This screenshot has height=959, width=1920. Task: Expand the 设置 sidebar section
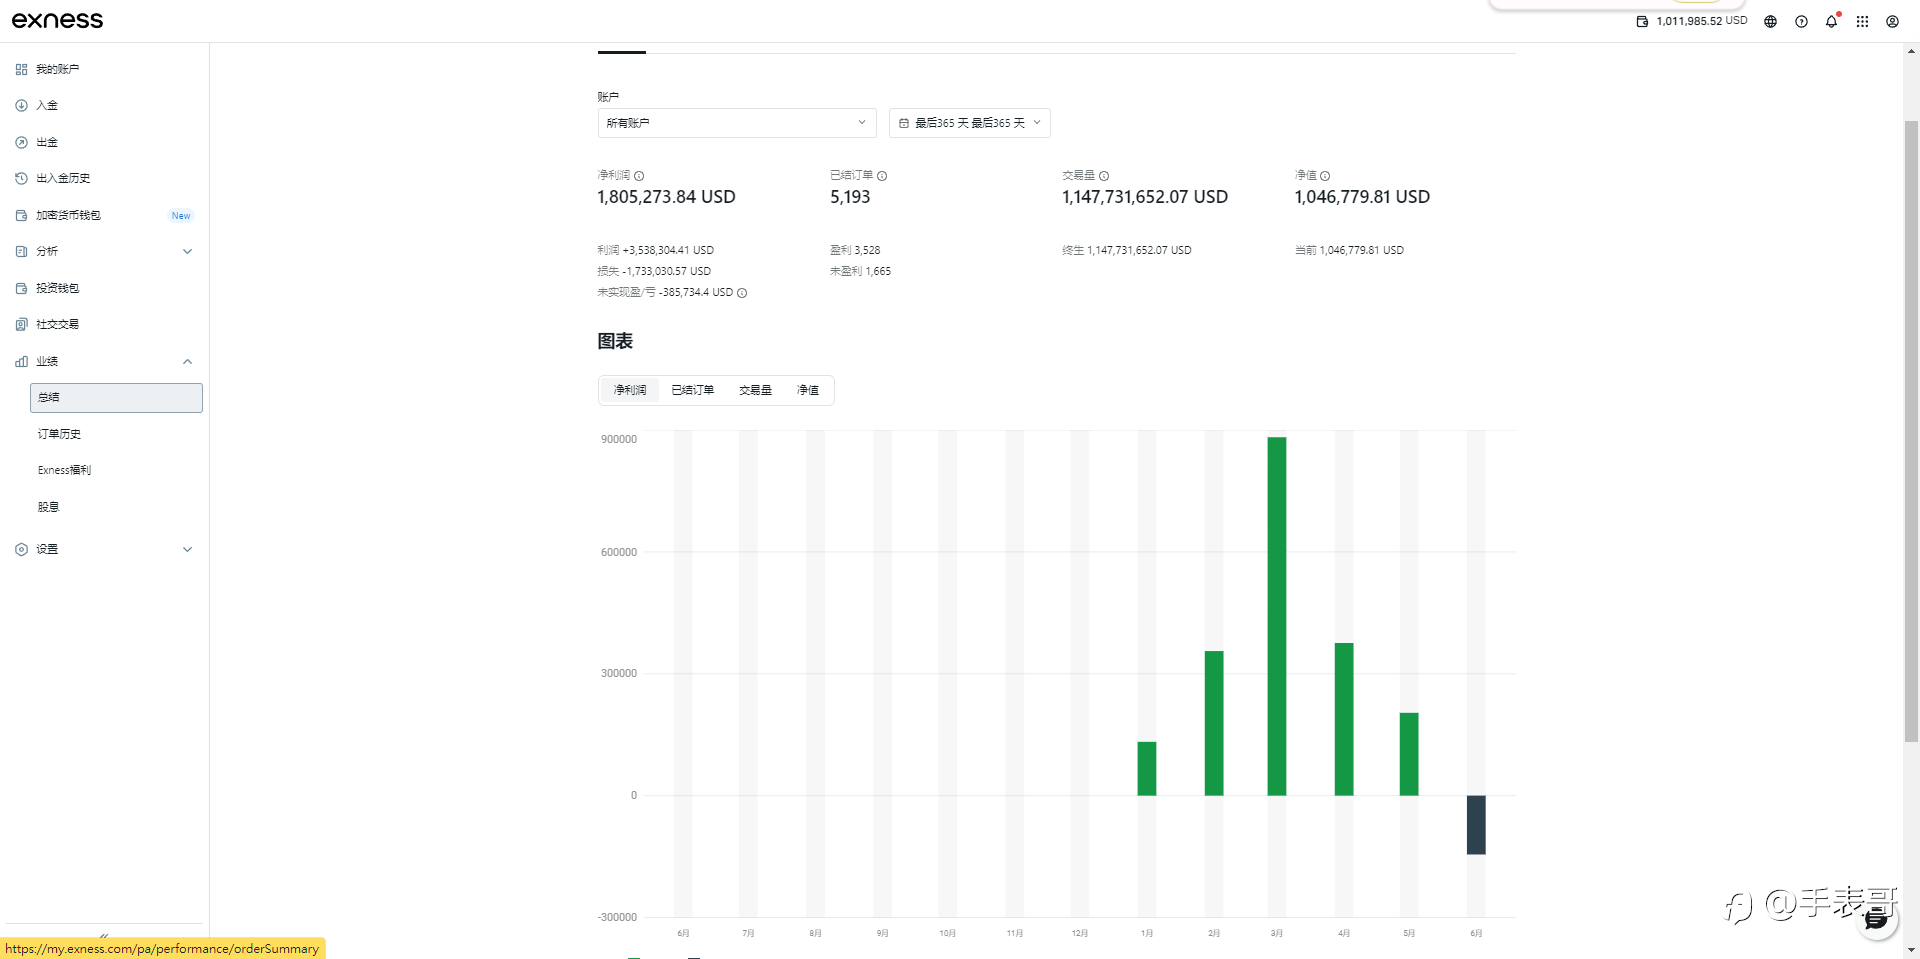[105, 549]
